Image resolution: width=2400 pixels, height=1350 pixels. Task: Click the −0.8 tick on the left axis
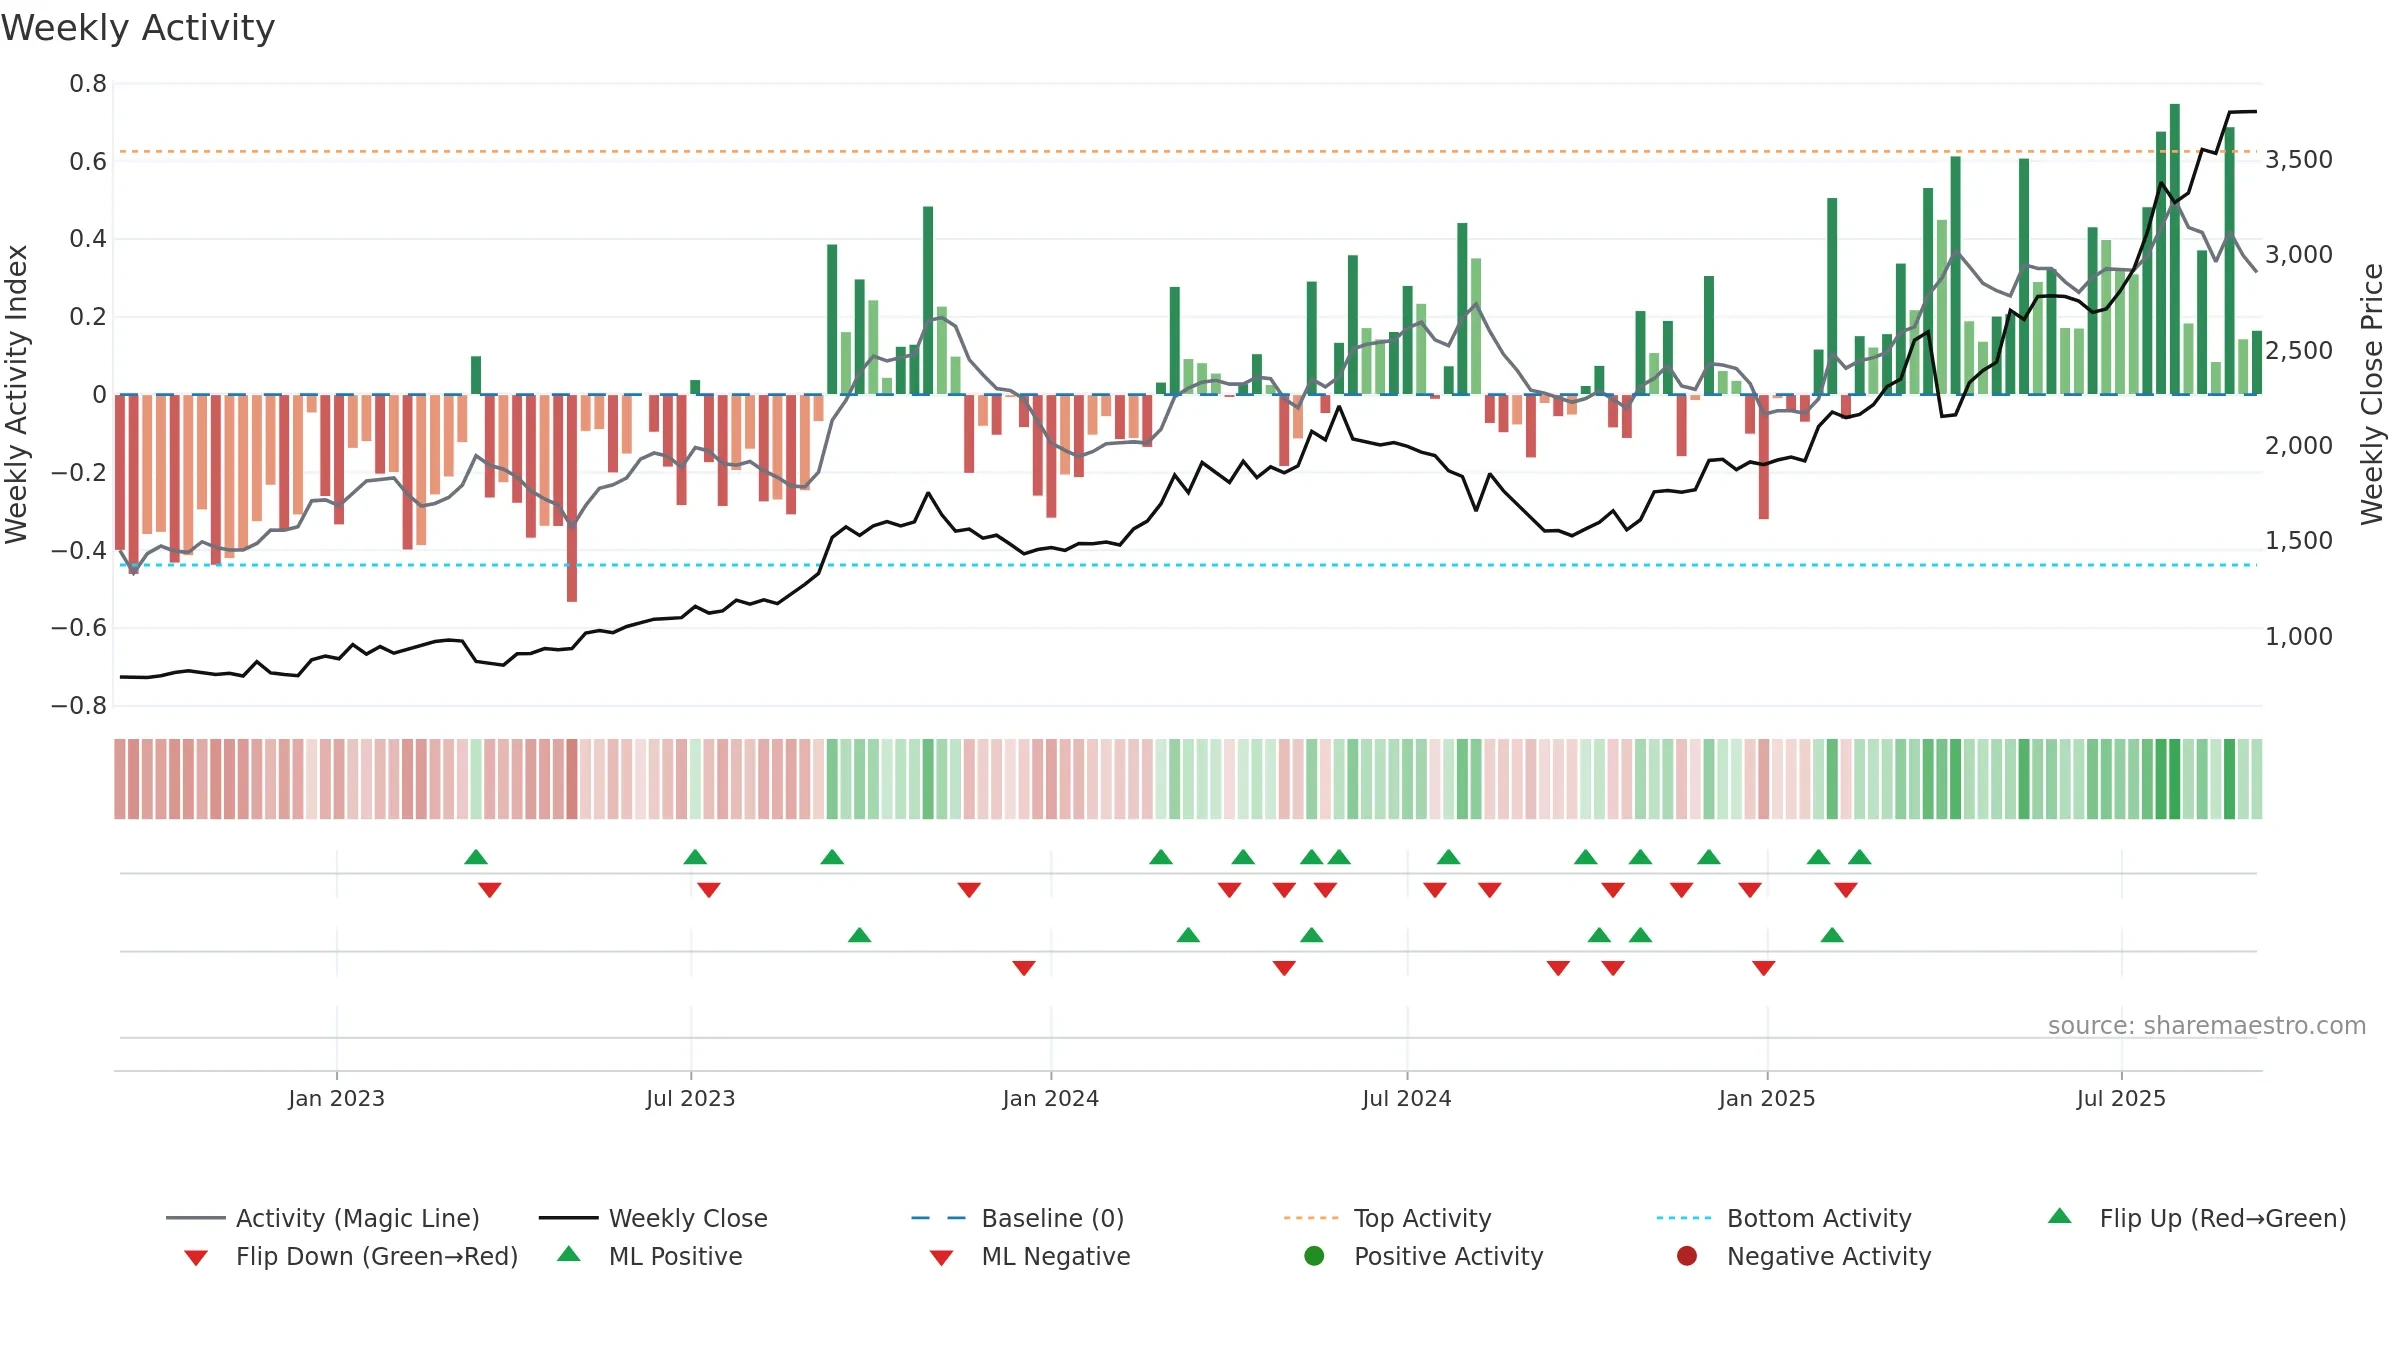pos(79,706)
